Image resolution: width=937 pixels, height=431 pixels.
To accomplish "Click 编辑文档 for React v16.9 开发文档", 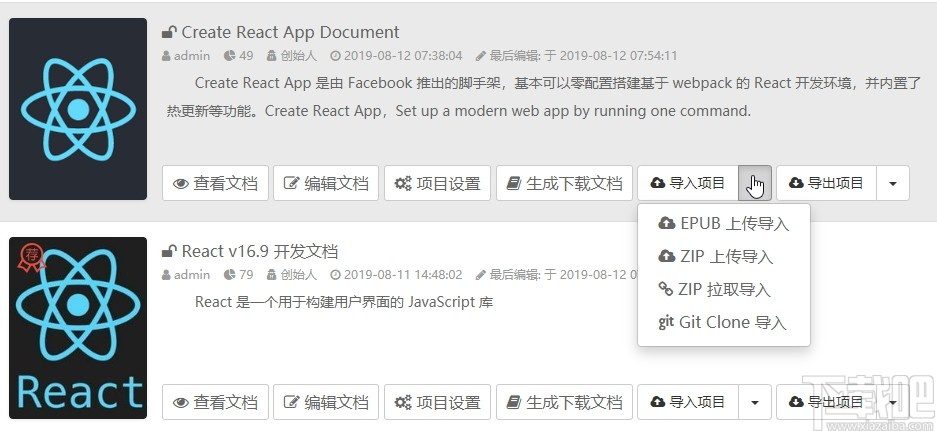I will (x=326, y=402).
